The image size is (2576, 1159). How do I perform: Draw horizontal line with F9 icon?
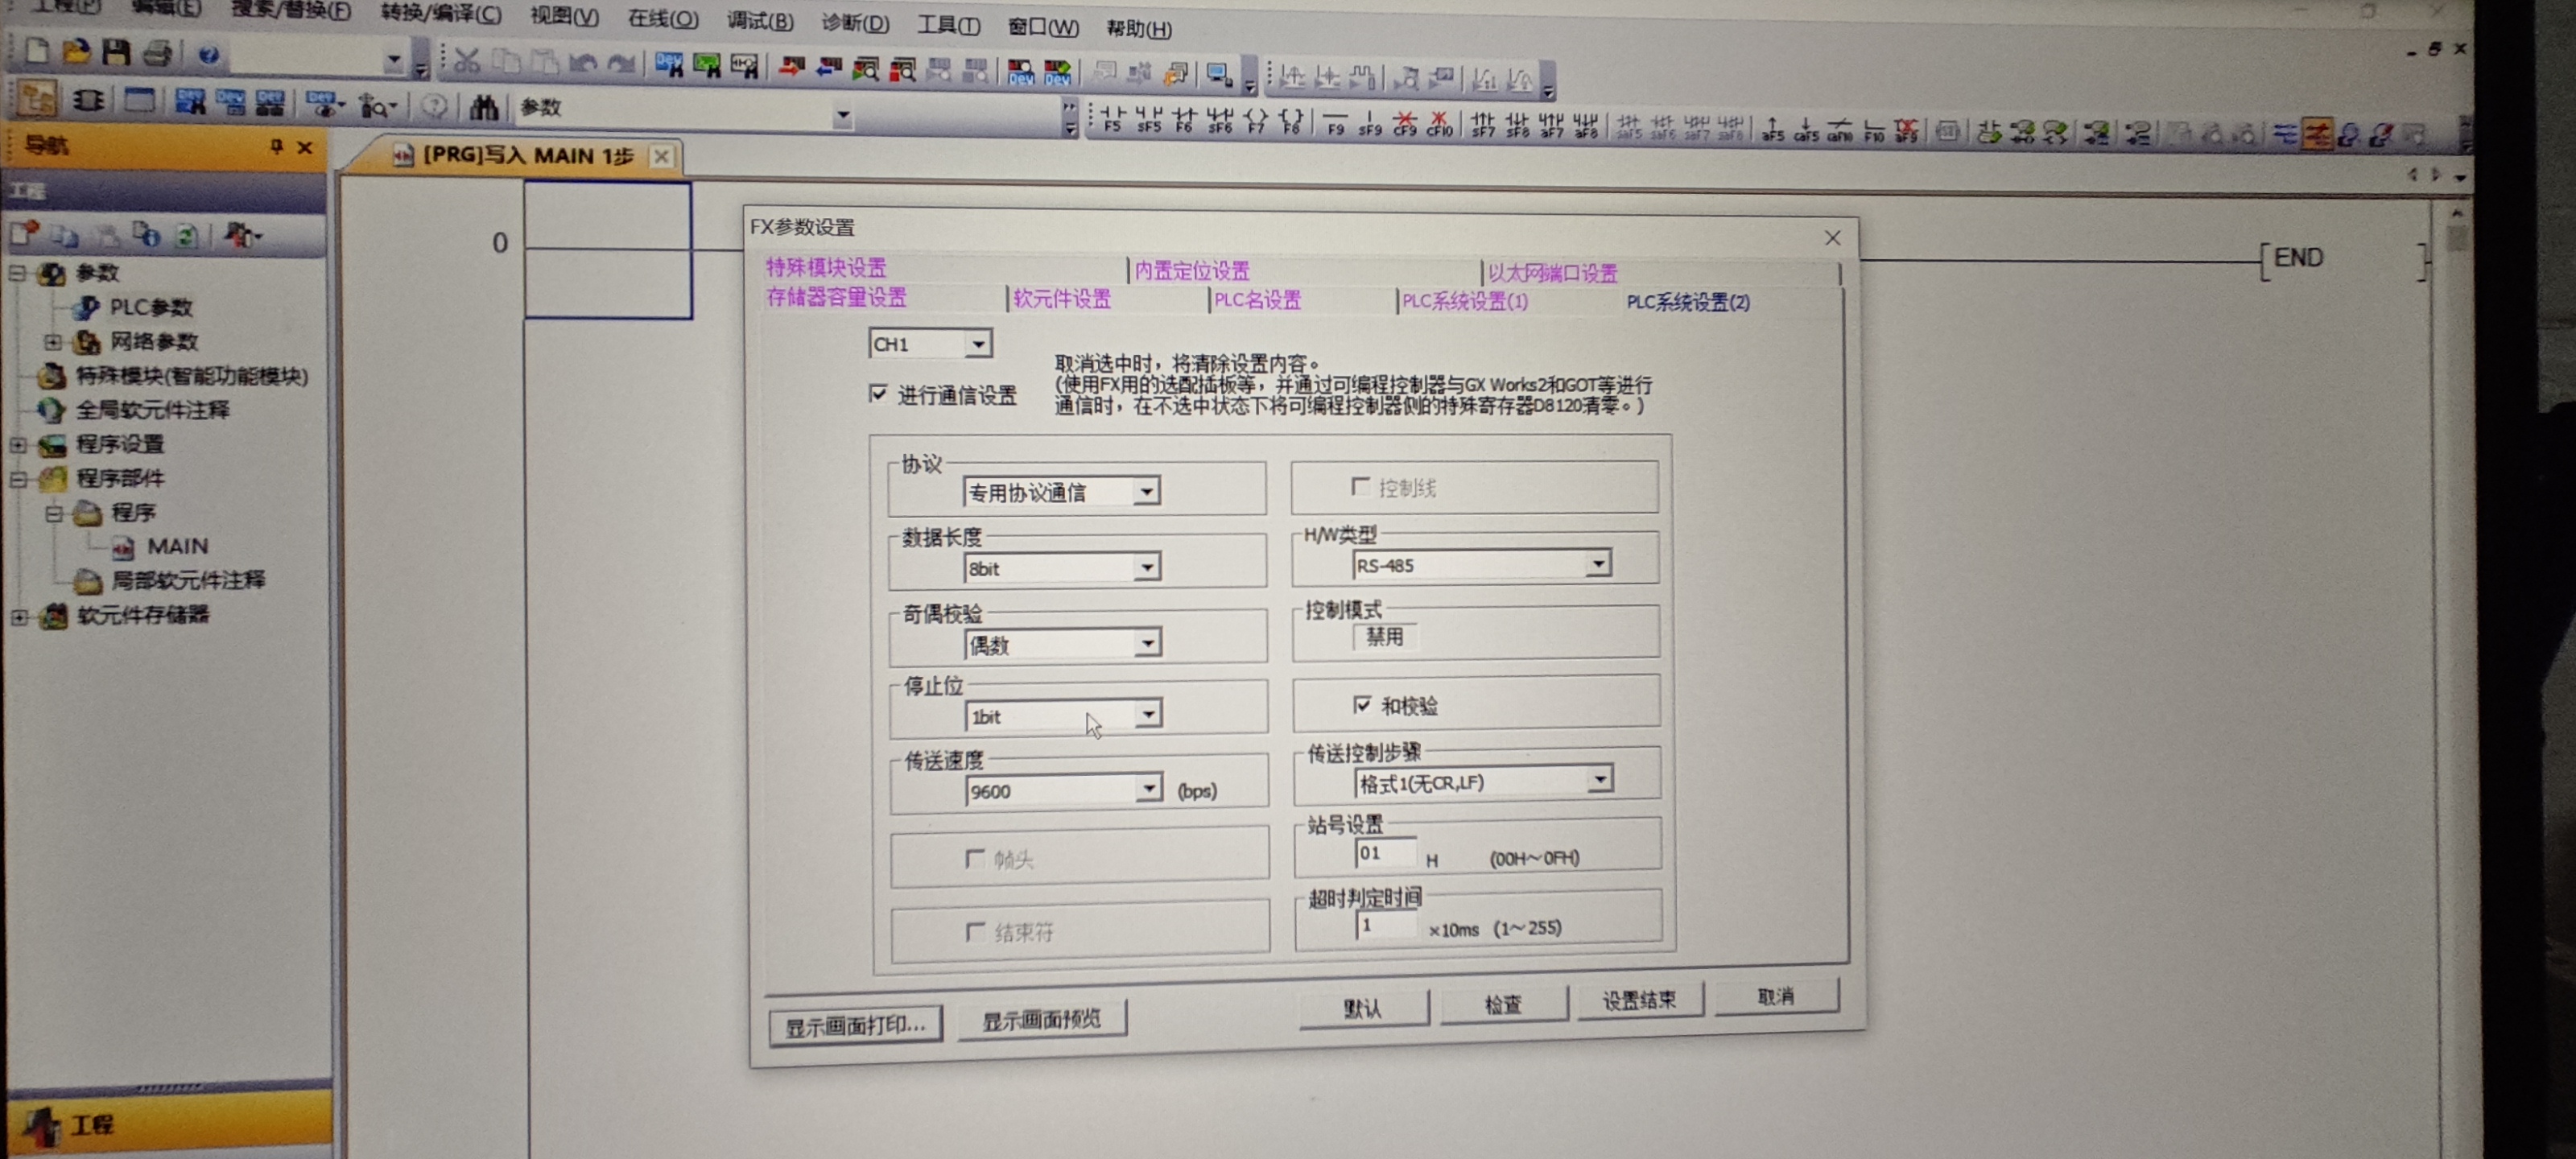pyautogui.click(x=1335, y=123)
